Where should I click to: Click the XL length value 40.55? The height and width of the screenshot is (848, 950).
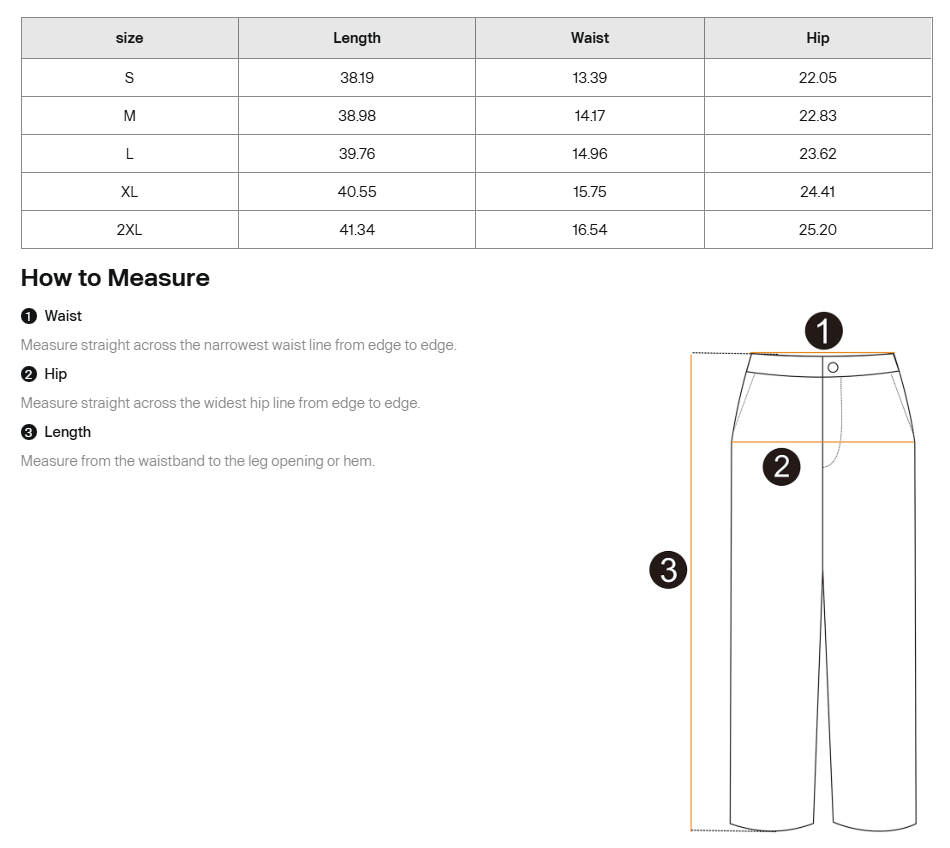point(357,192)
